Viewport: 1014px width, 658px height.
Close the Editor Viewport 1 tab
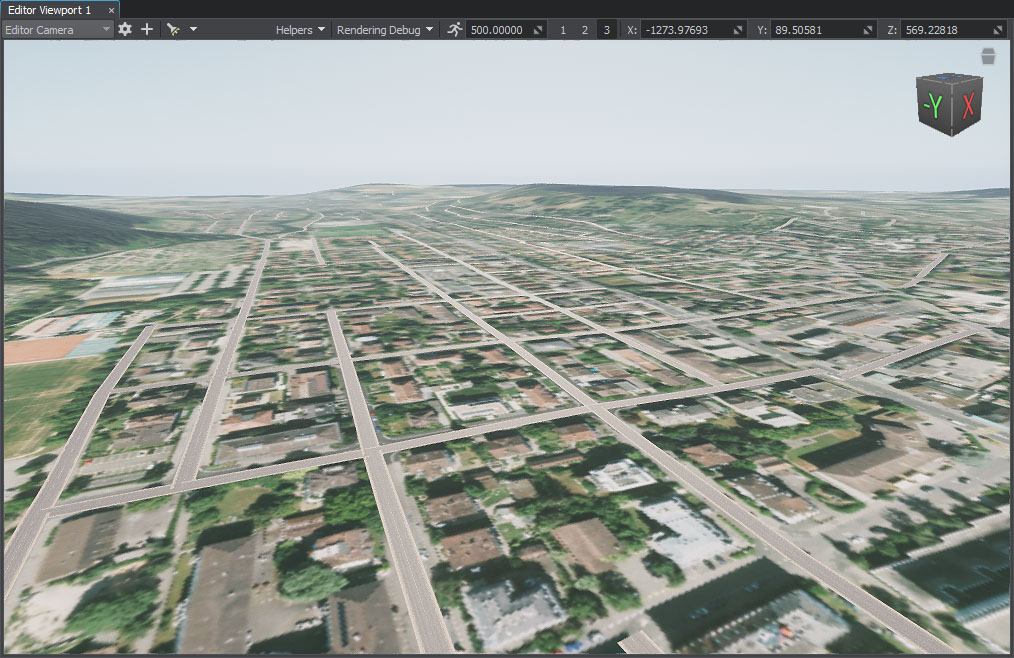112,10
